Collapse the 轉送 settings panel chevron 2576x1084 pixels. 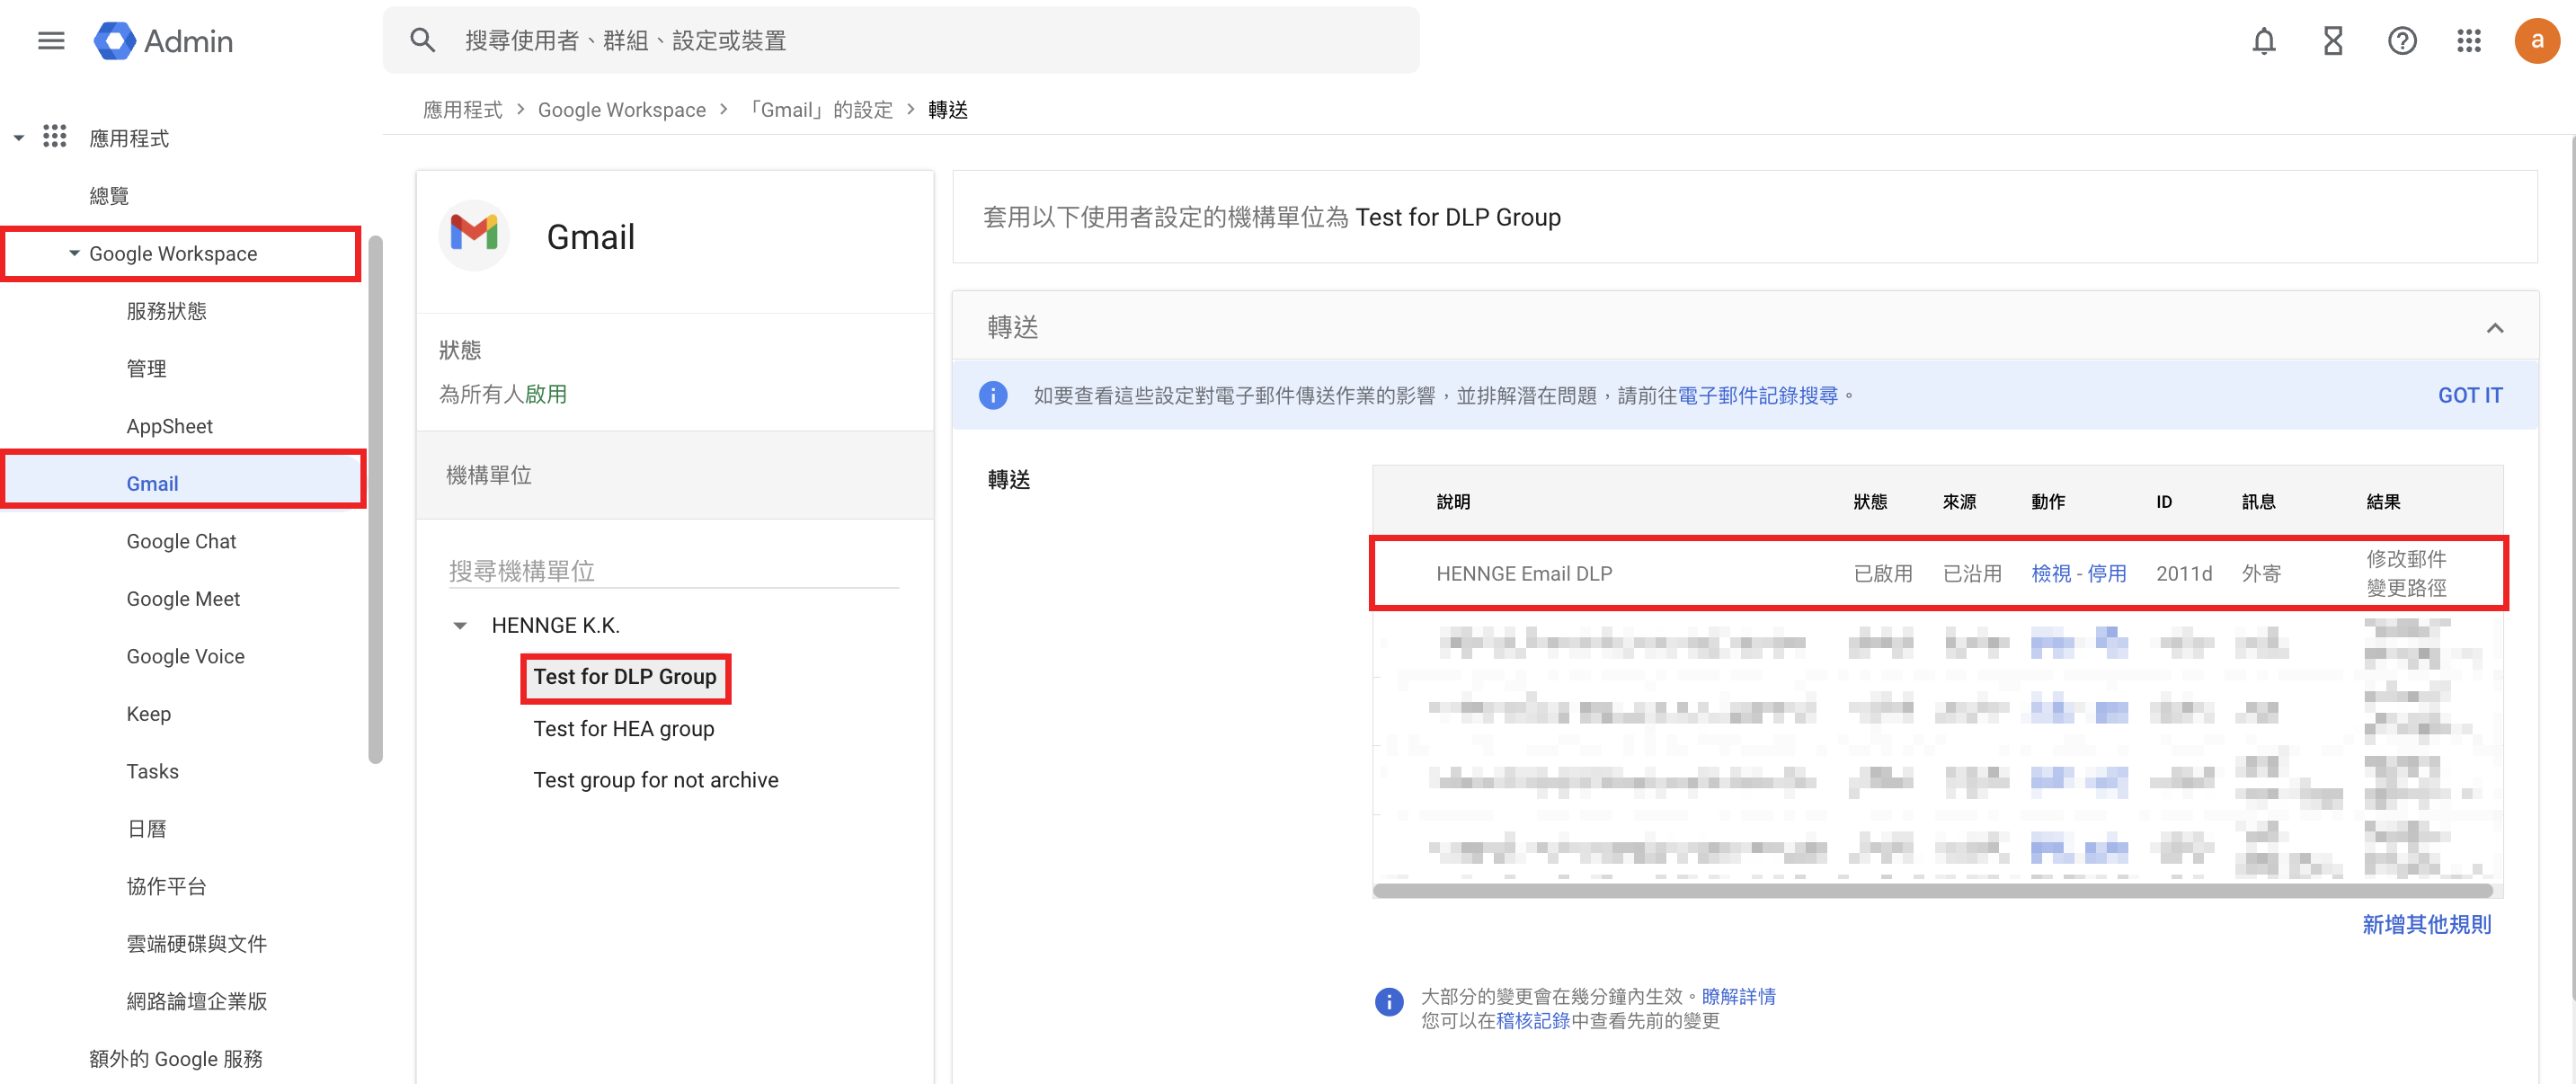click(2495, 328)
